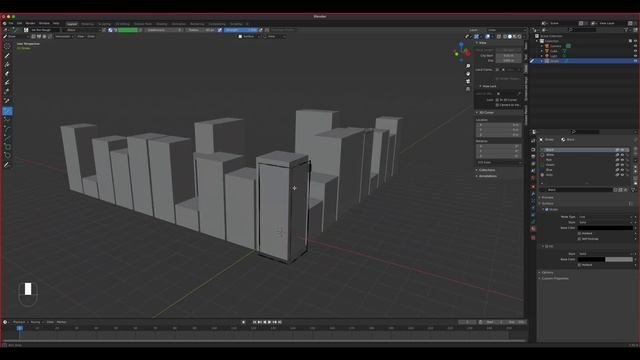The height and width of the screenshot is (360, 640).
Task: Open Stroke Style dropdown
Action: (x=605, y=222)
